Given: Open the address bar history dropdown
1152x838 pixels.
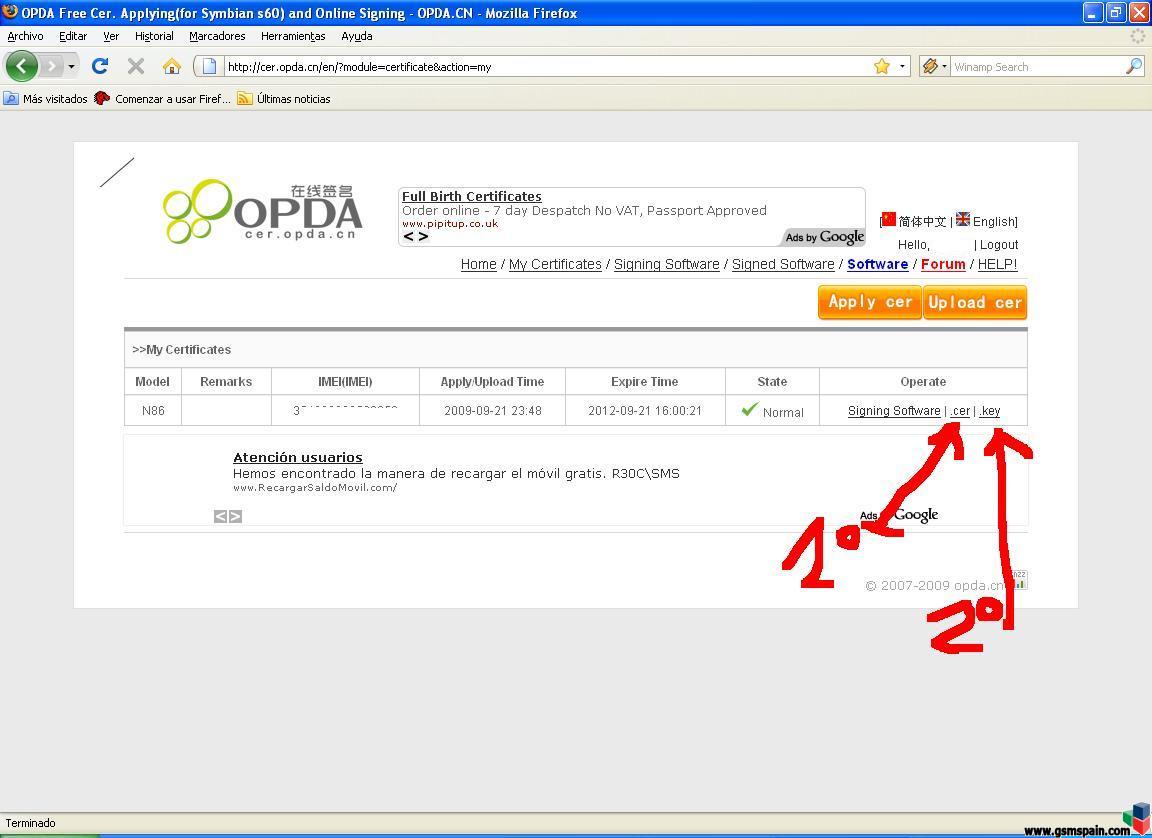Looking at the screenshot, I should pyautogui.click(x=902, y=67).
